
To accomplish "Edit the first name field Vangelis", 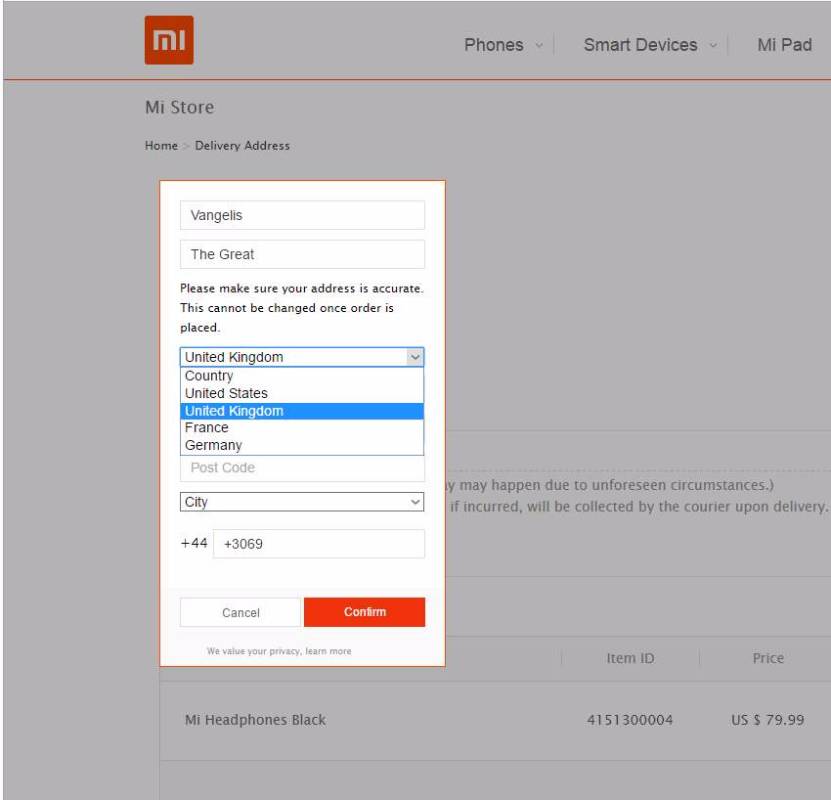I will click(302, 215).
